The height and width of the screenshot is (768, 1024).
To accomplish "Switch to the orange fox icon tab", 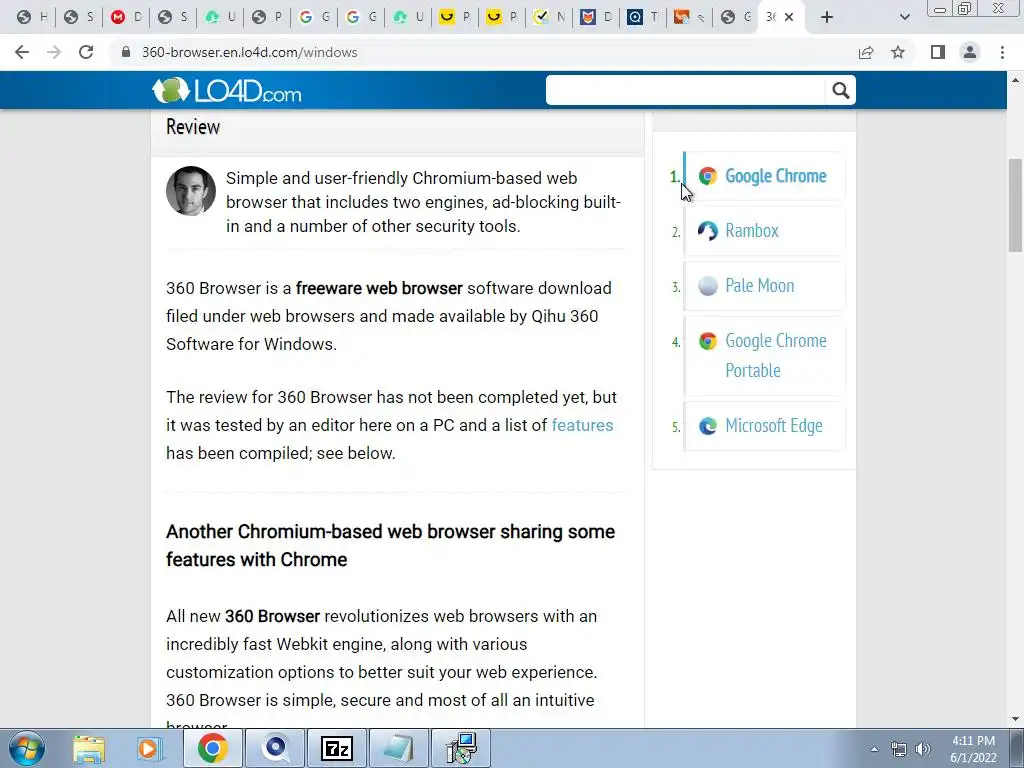I will coord(690,17).
